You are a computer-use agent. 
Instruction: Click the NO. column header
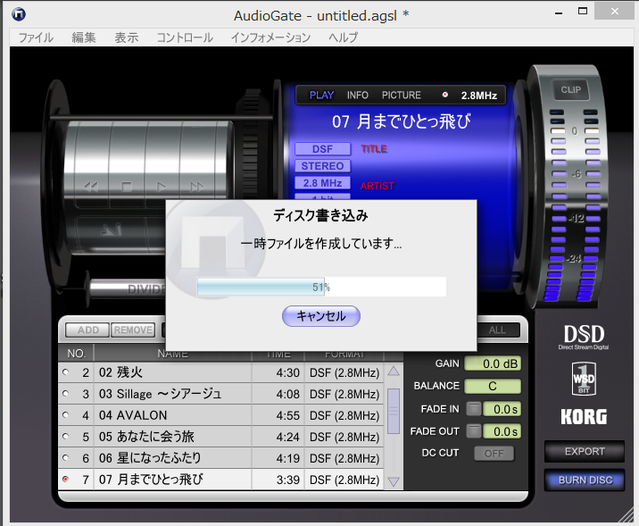pos(76,353)
